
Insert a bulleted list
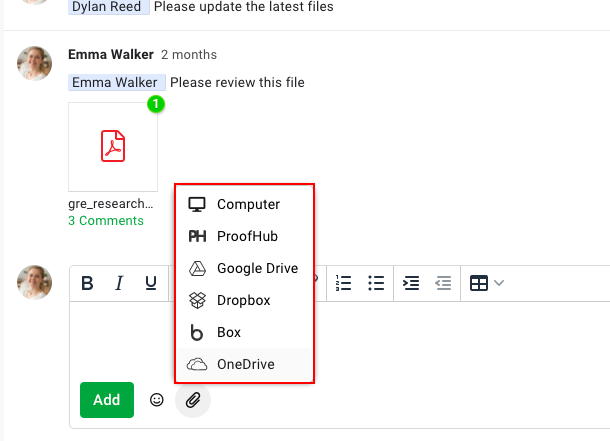(x=376, y=283)
